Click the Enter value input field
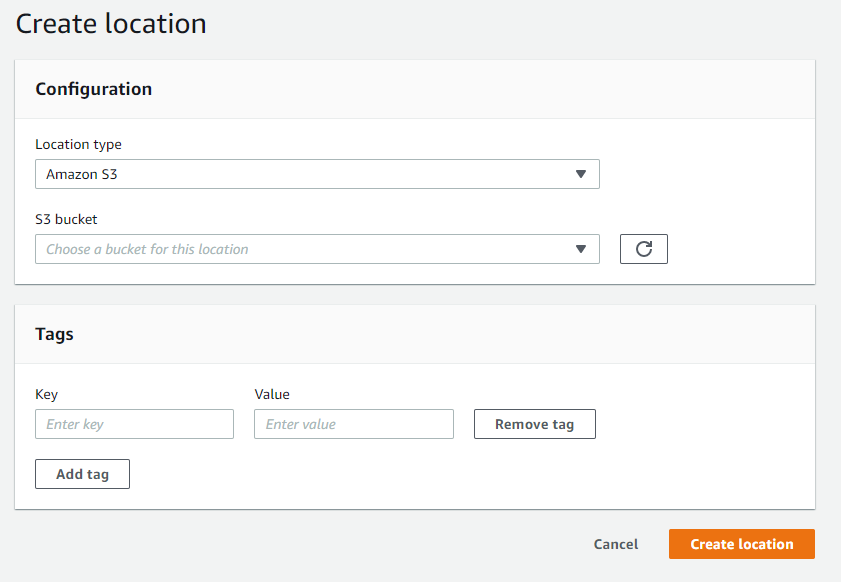This screenshot has height=582, width=841. [x=353, y=423]
